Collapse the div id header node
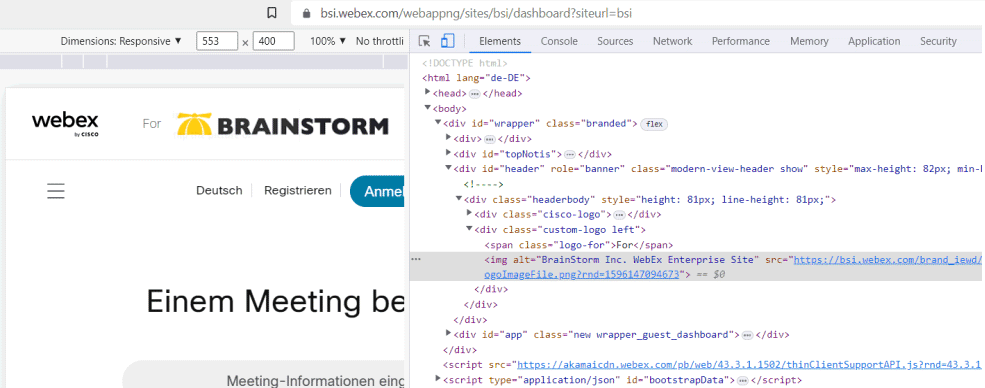Image resolution: width=985 pixels, height=388 pixels. tap(448, 168)
